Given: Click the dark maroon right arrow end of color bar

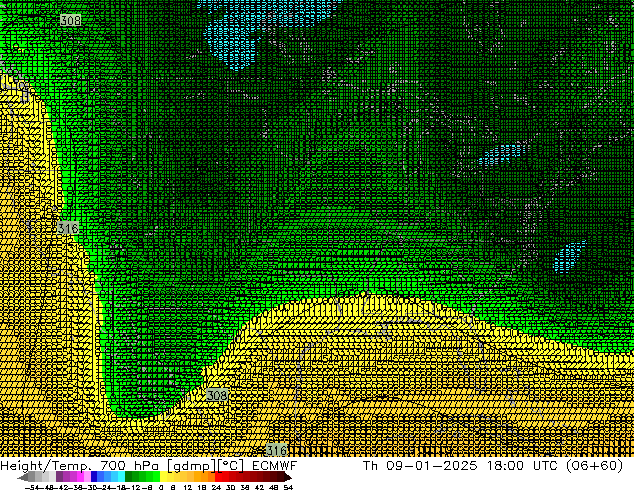Looking at the screenshot, I should [288, 477].
